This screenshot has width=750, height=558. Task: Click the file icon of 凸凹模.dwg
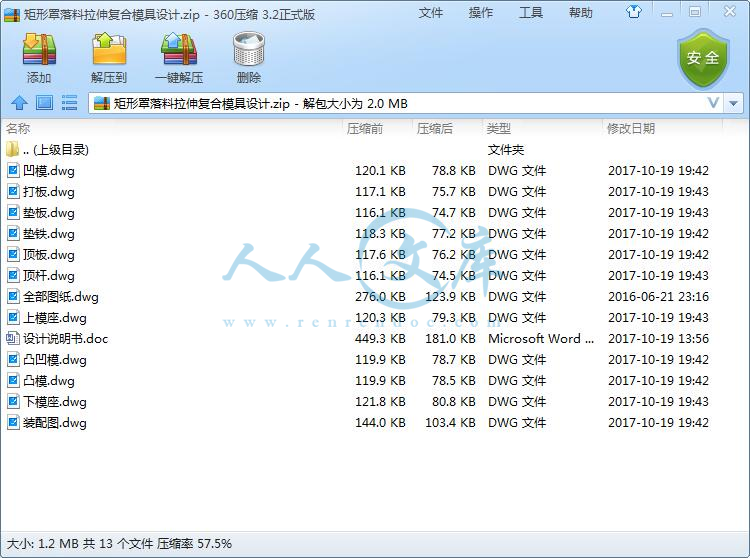click(13, 360)
